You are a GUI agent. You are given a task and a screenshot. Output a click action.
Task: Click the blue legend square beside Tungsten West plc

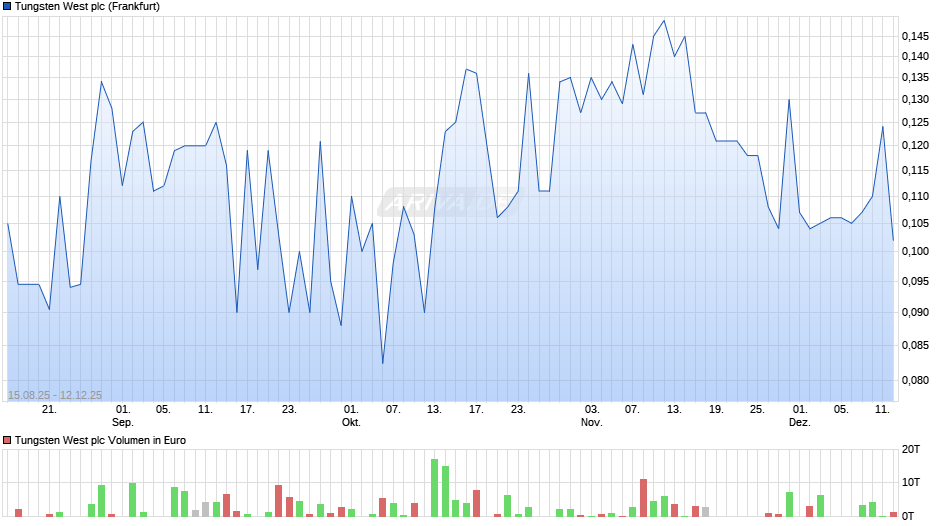pyautogui.click(x=7, y=7)
